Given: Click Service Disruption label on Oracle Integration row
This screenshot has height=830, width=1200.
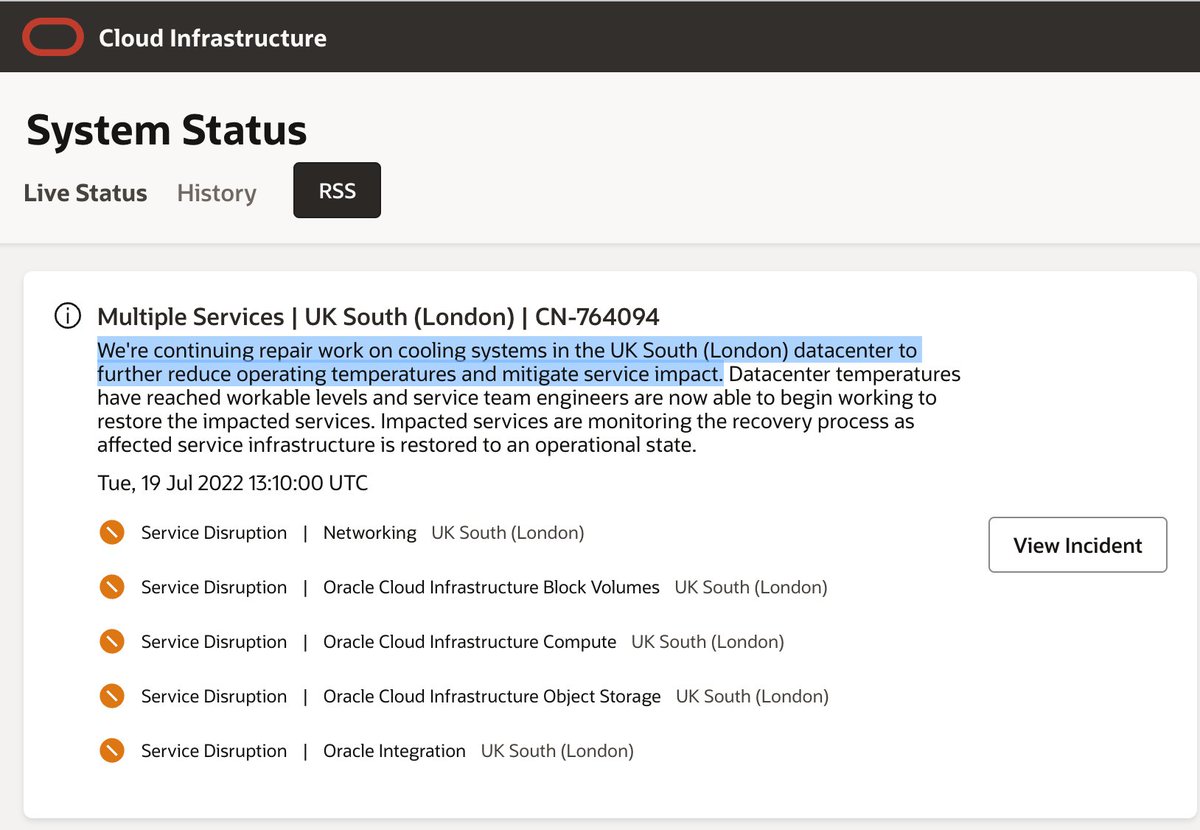Looking at the screenshot, I should pyautogui.click(x=214, y=751).
